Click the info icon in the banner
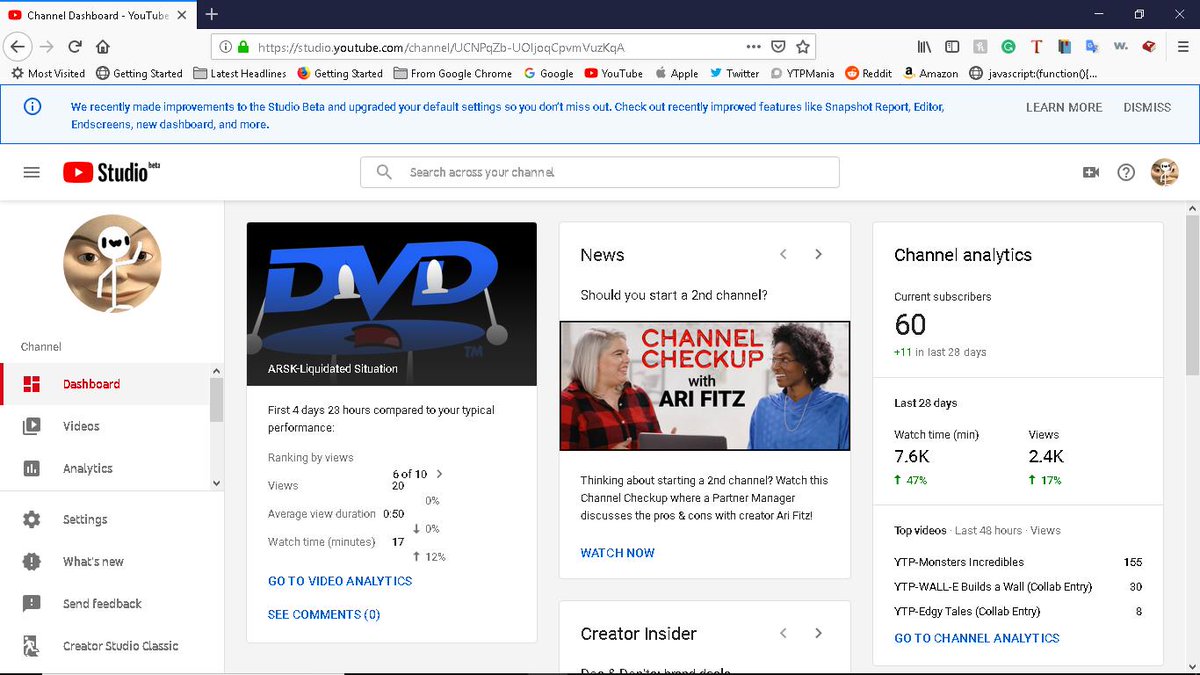The image size is (1200, 675). point(32,107)
